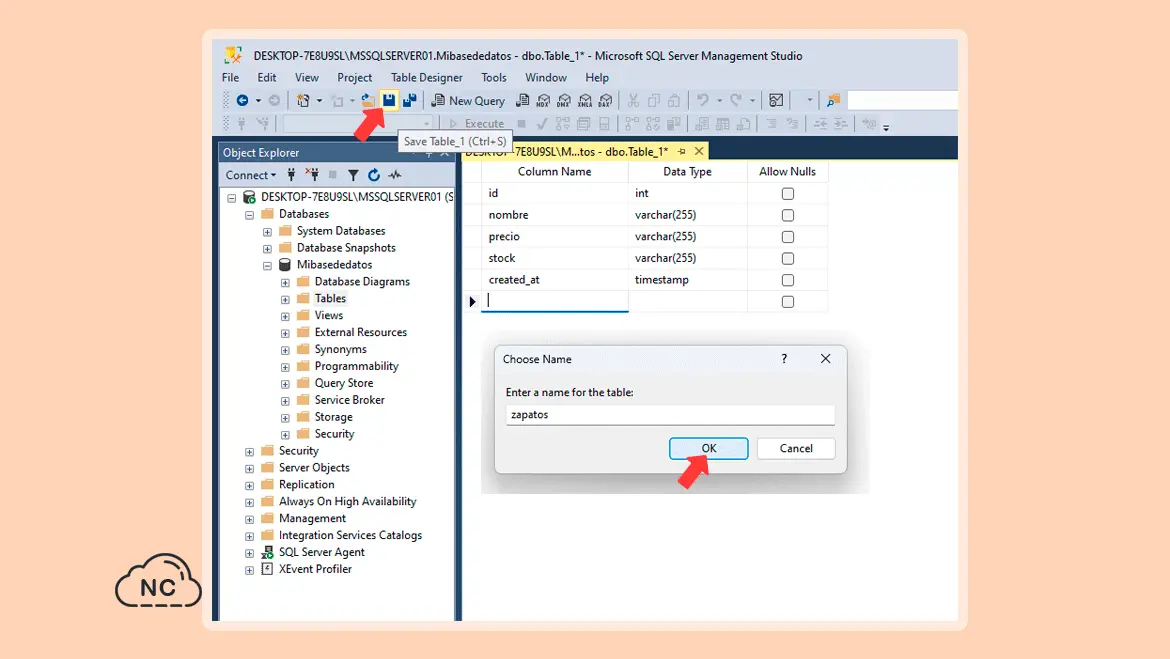Expand the Tables folder
This screenshot has height=659, width=1170.
click(x=285, y=299)
